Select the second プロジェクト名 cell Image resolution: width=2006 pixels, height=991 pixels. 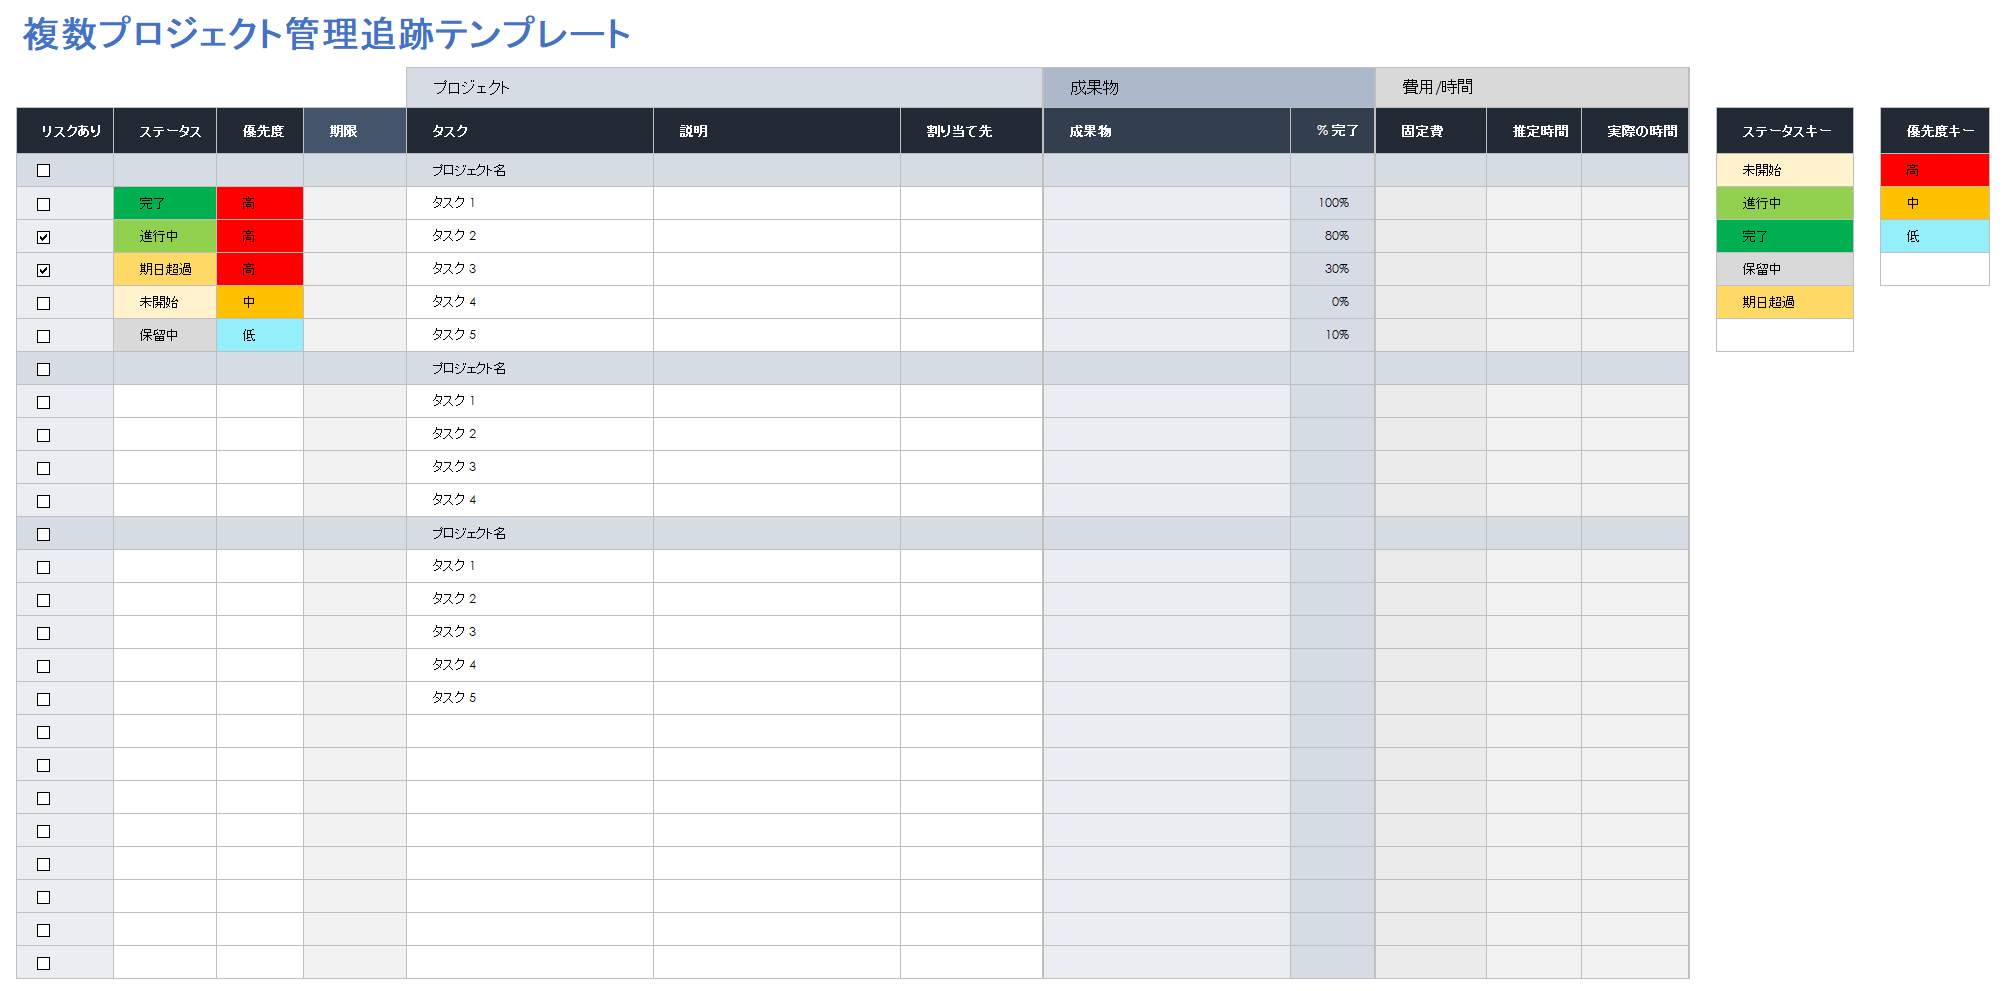(x=530, y=368)
